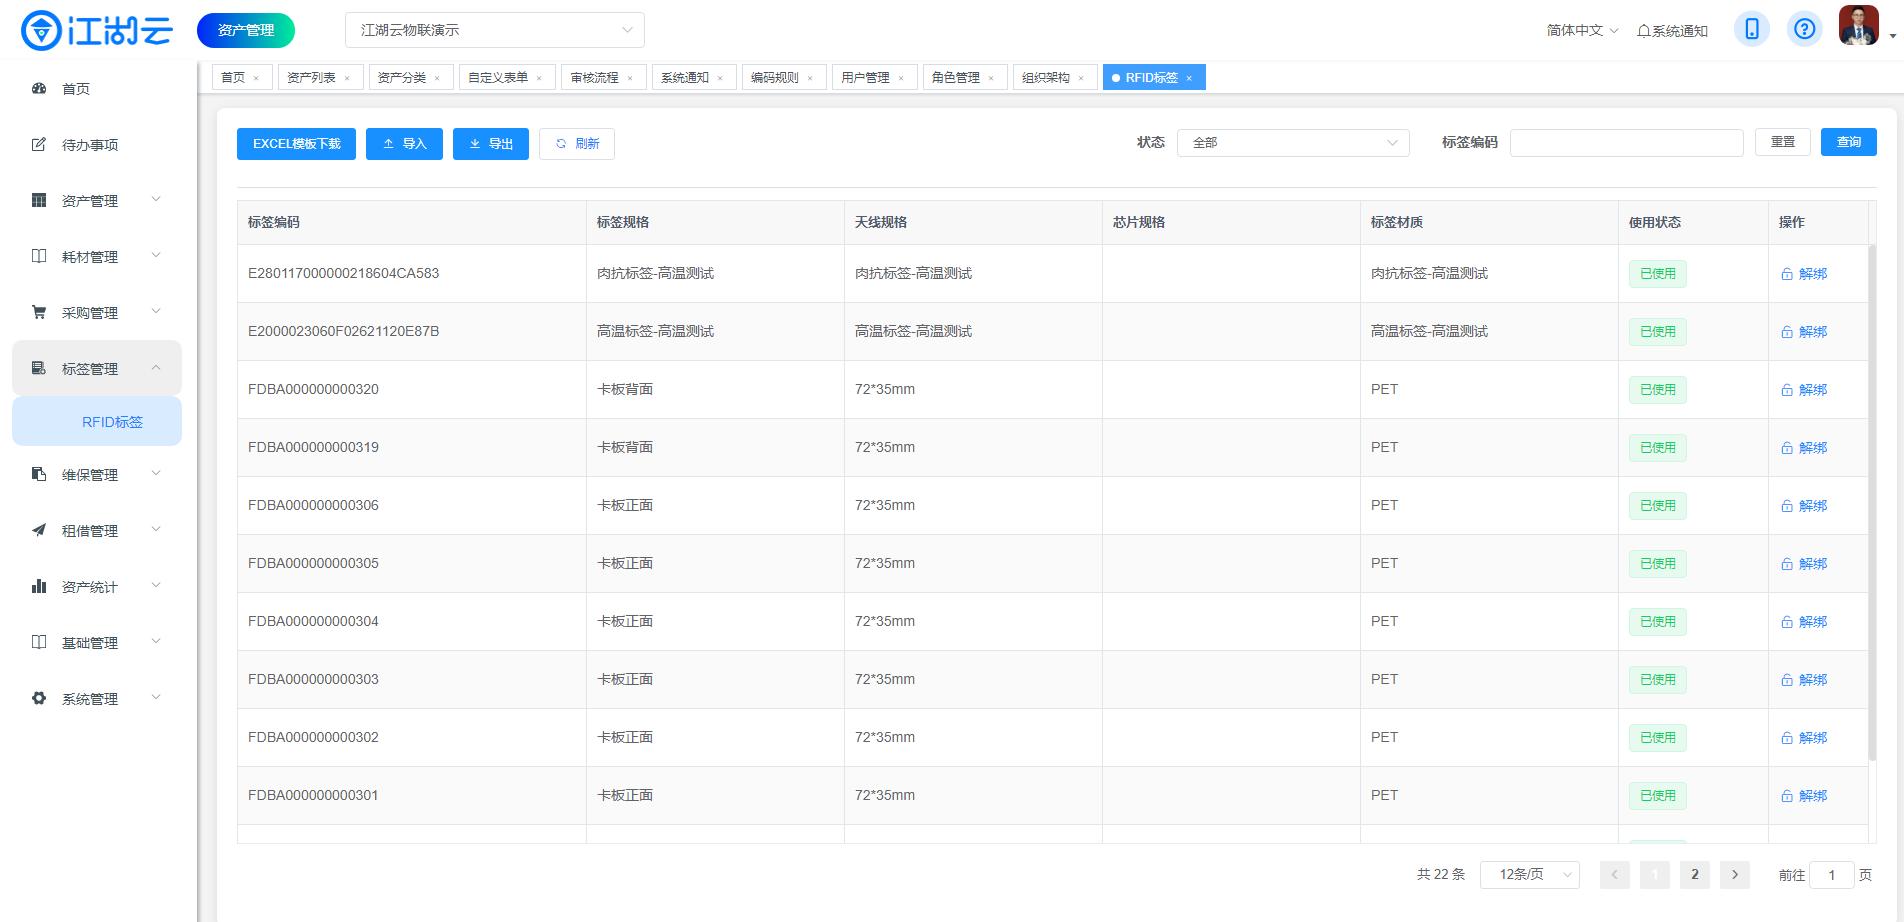Click the 查询 search button
The image size is (1904, 922).
tap(1848, 142)
